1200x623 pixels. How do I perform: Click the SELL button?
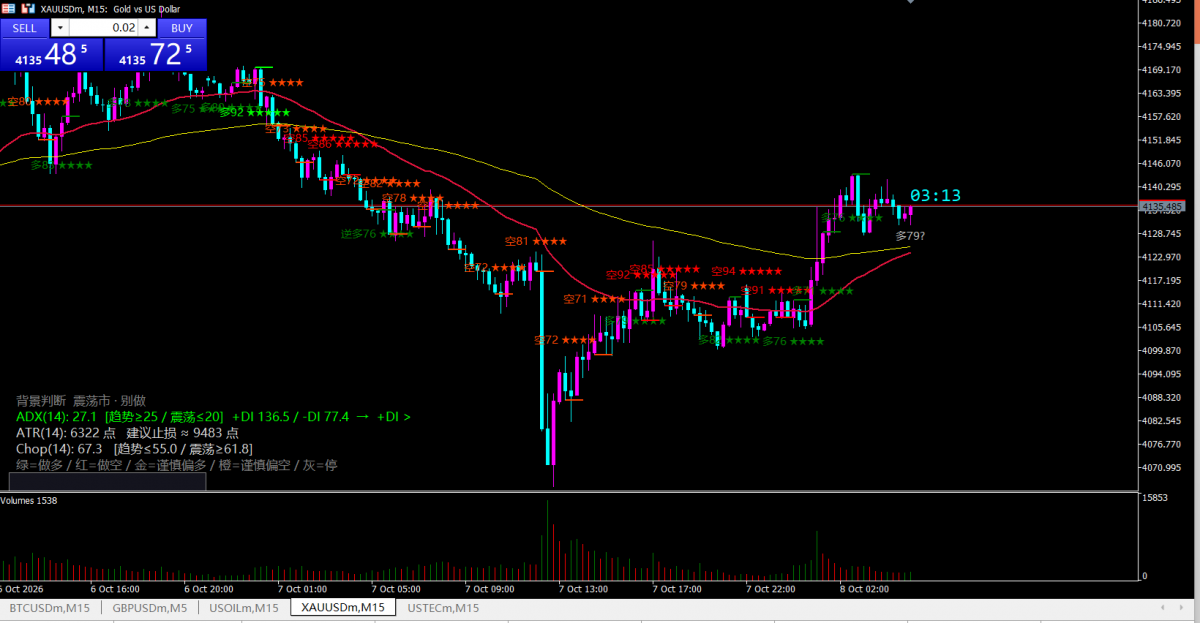pos(24,28)
